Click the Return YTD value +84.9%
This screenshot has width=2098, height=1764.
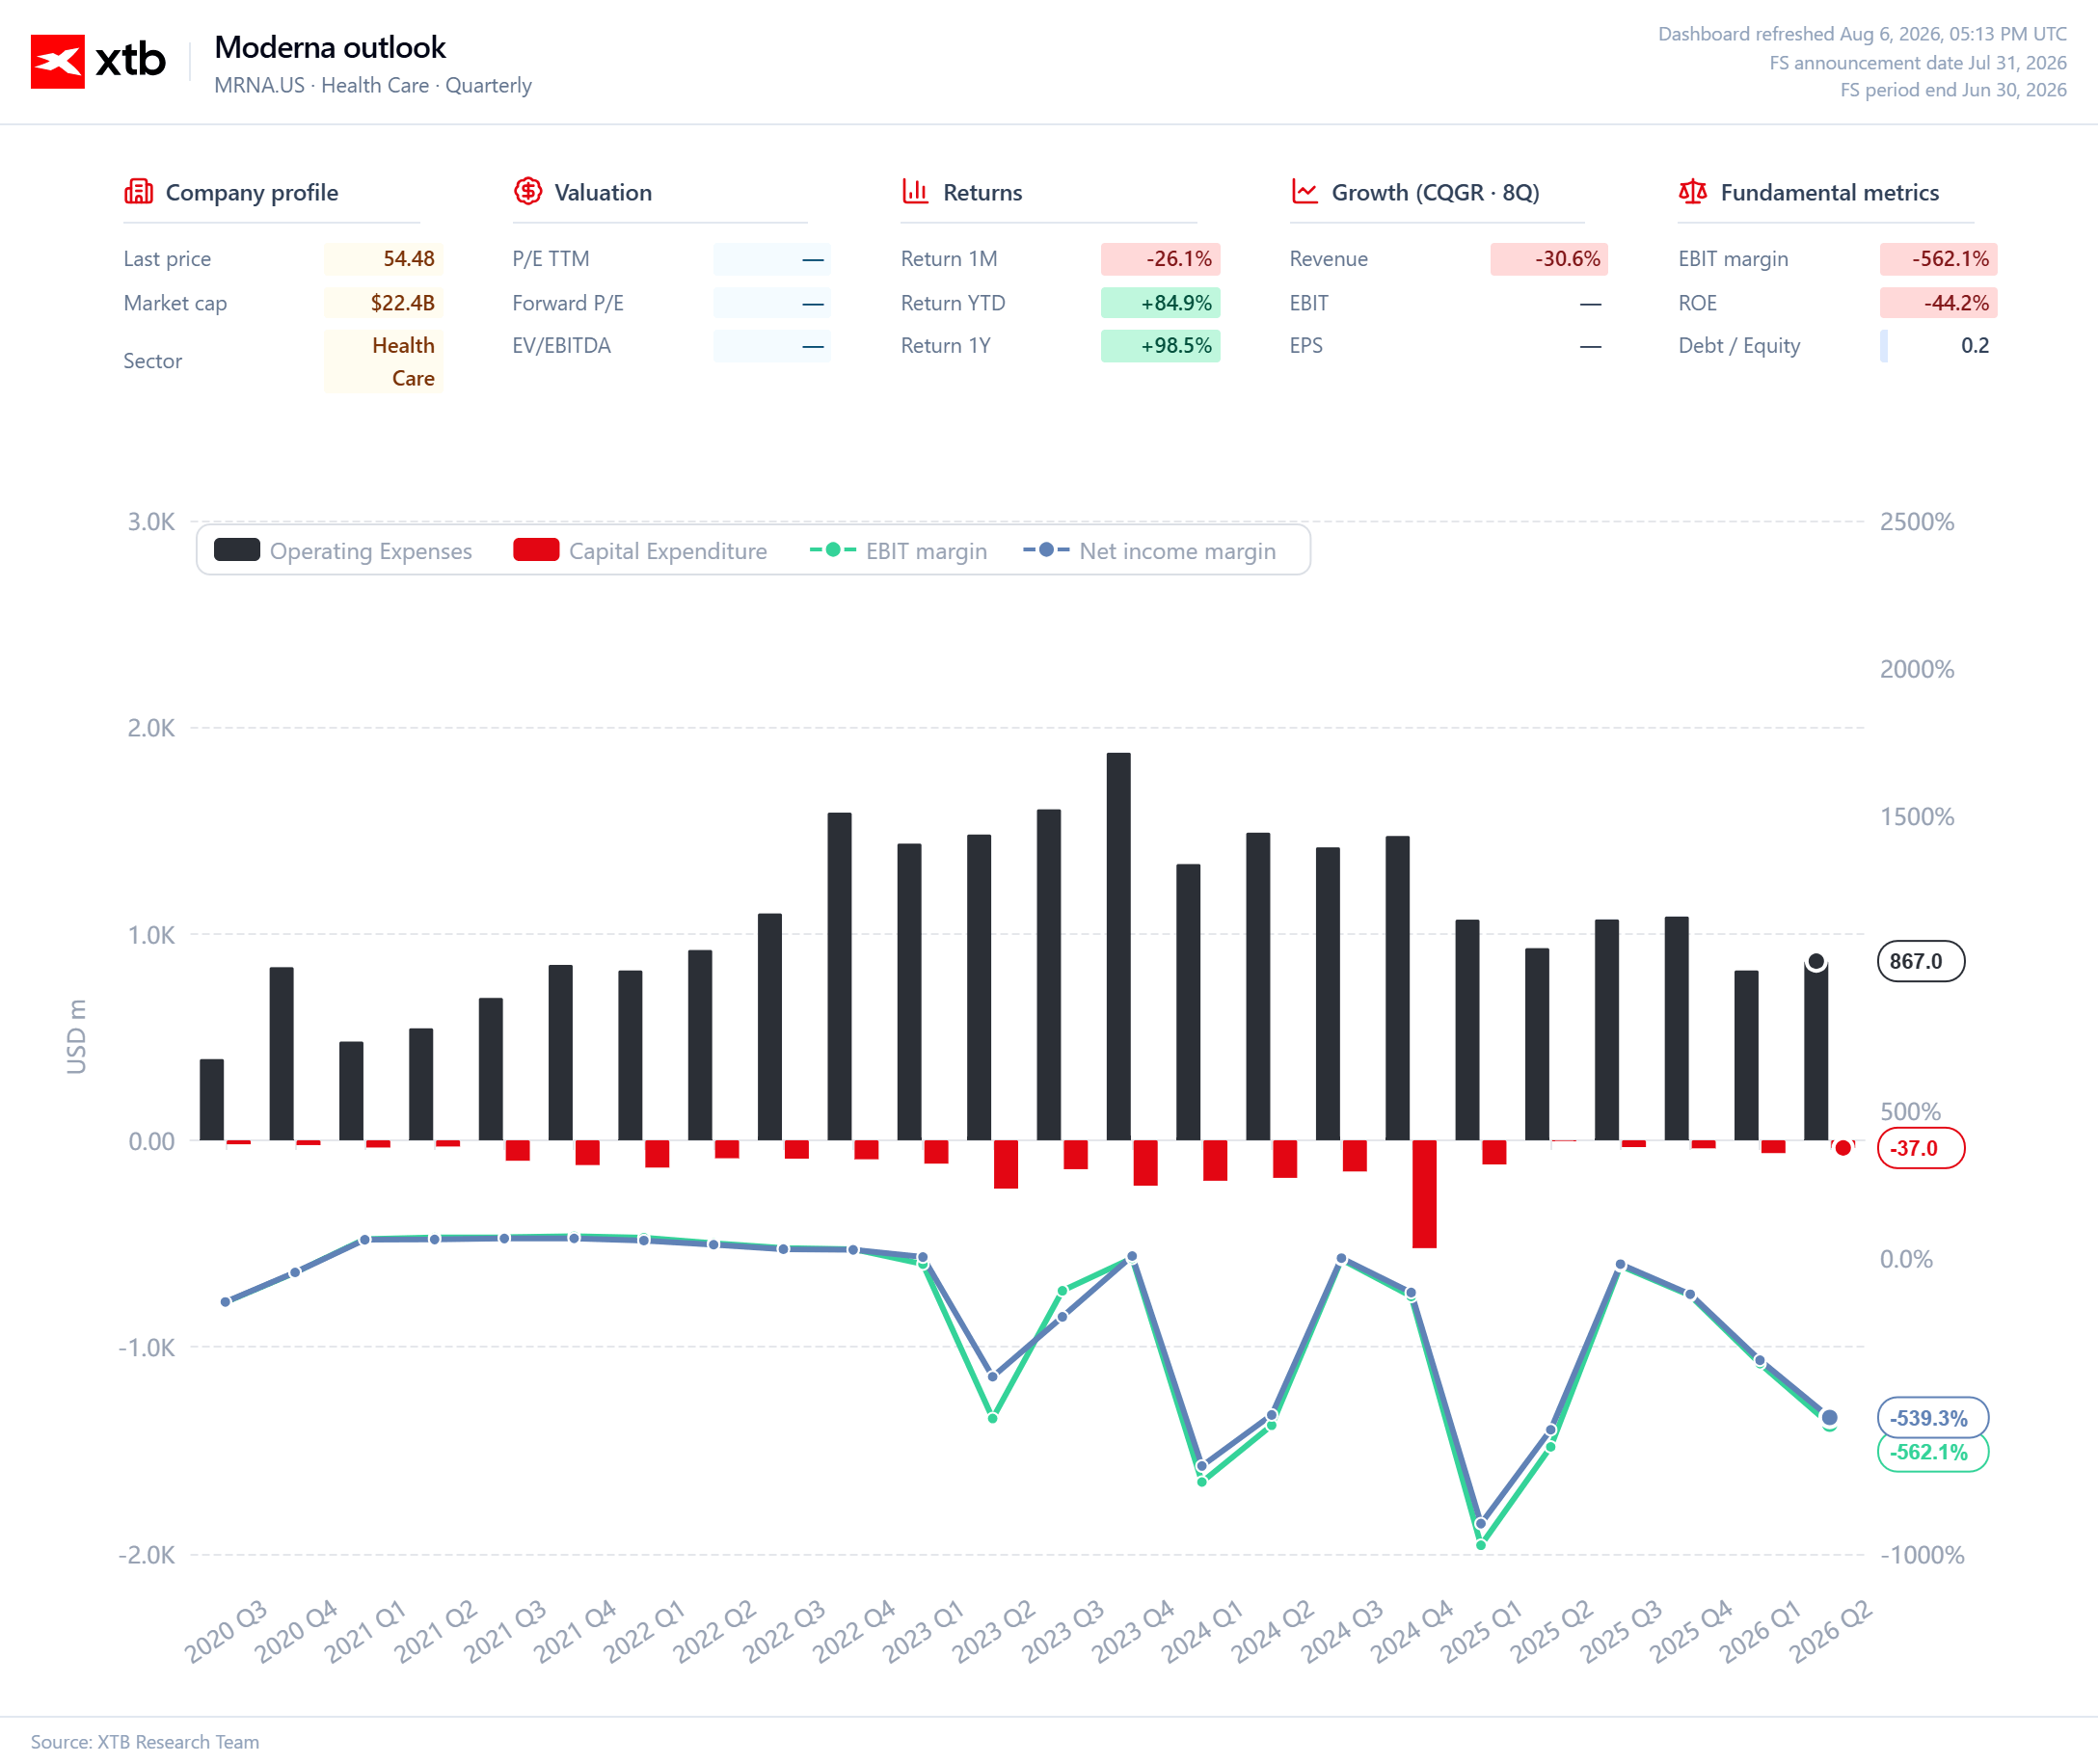[1160, 303]
